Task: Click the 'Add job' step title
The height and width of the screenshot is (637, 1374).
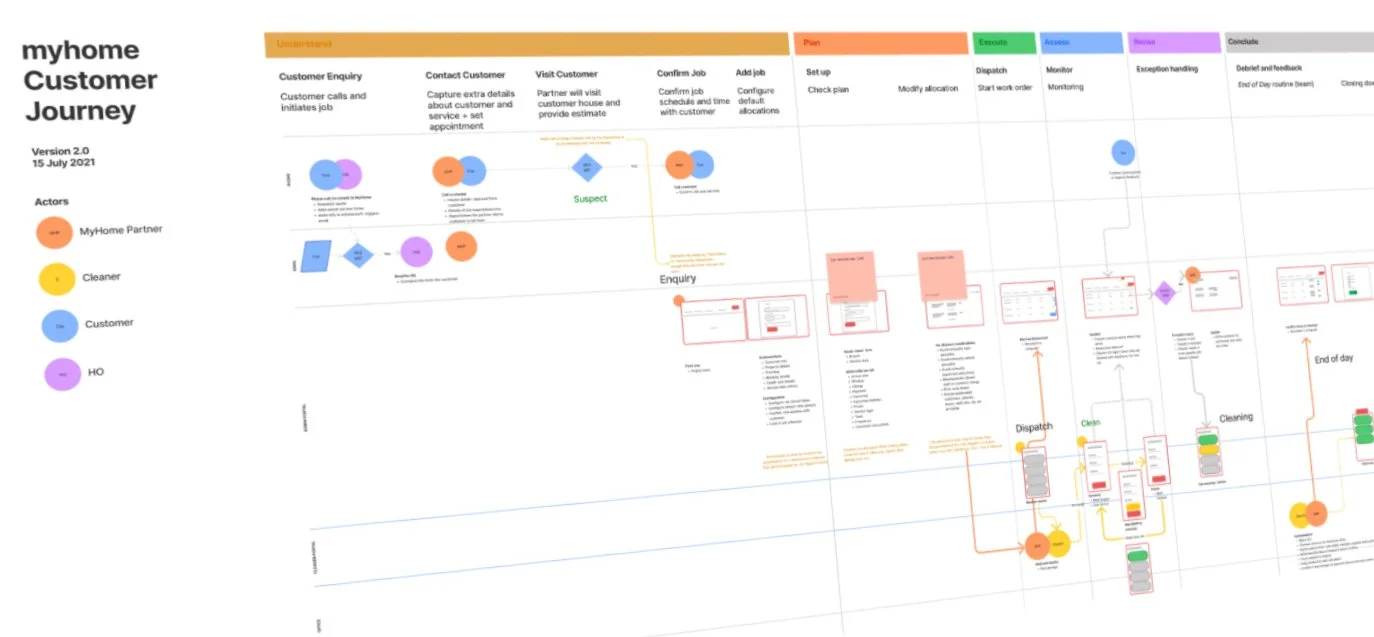Action: (751, 73)
